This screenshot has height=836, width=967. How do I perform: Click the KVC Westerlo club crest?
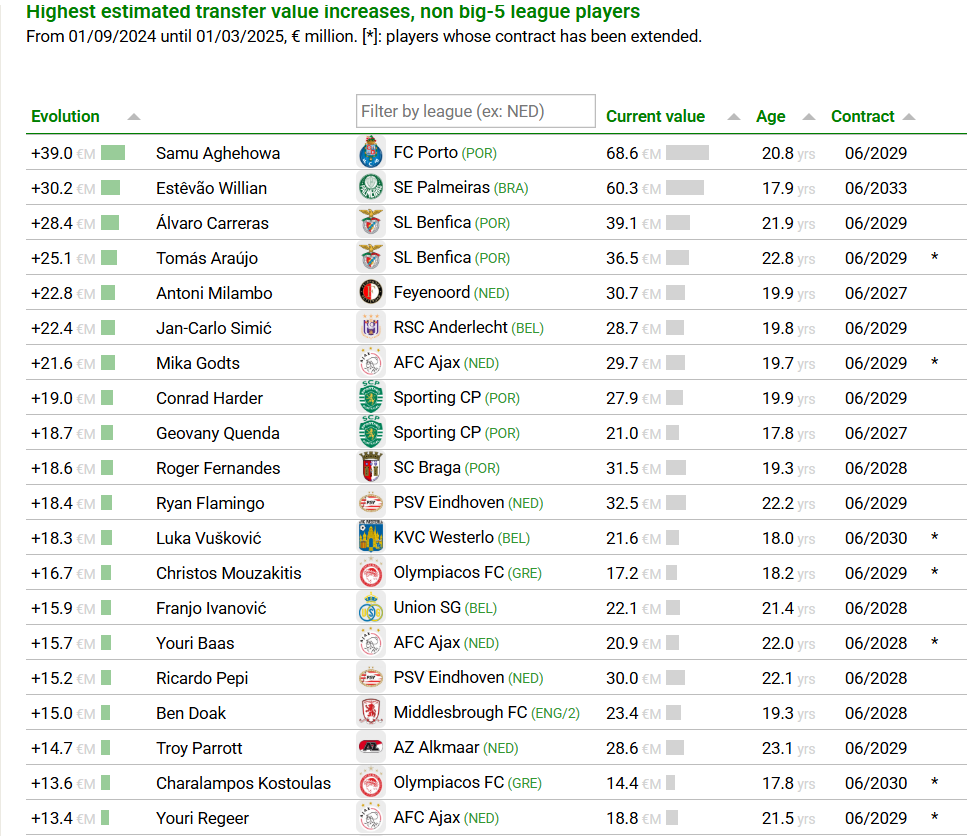[371, 537]
